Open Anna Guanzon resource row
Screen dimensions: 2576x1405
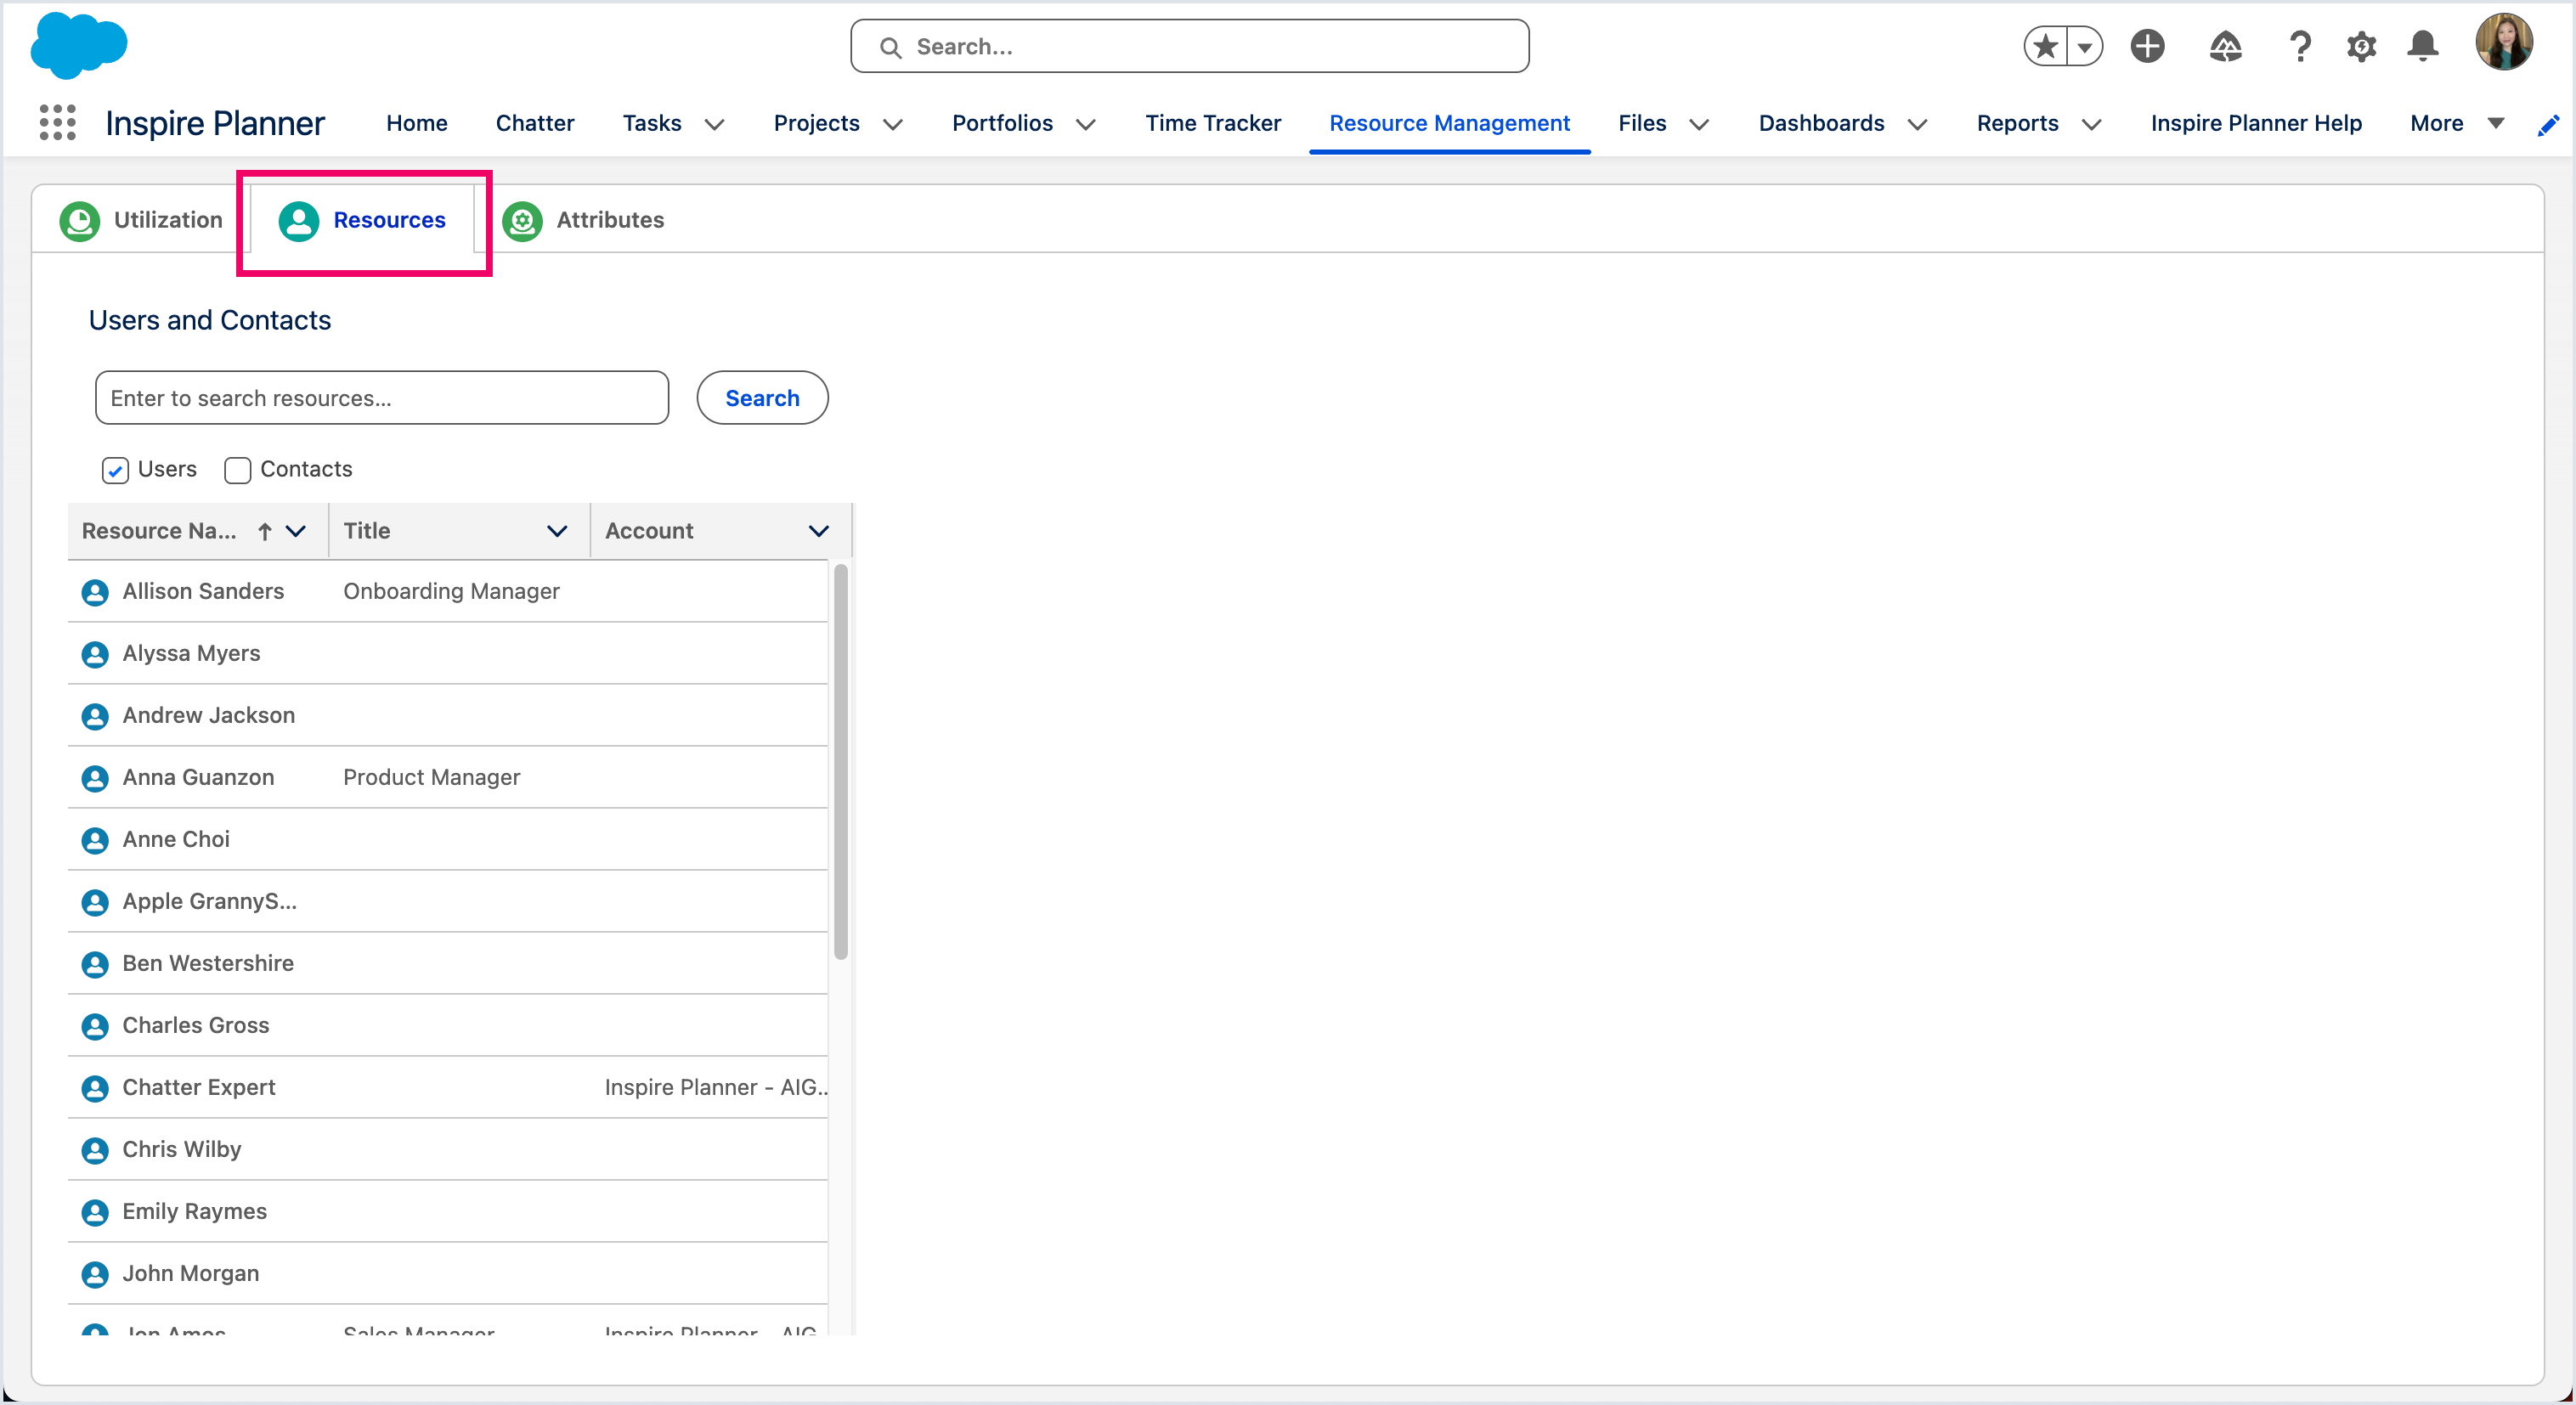[x=448, y=778]
